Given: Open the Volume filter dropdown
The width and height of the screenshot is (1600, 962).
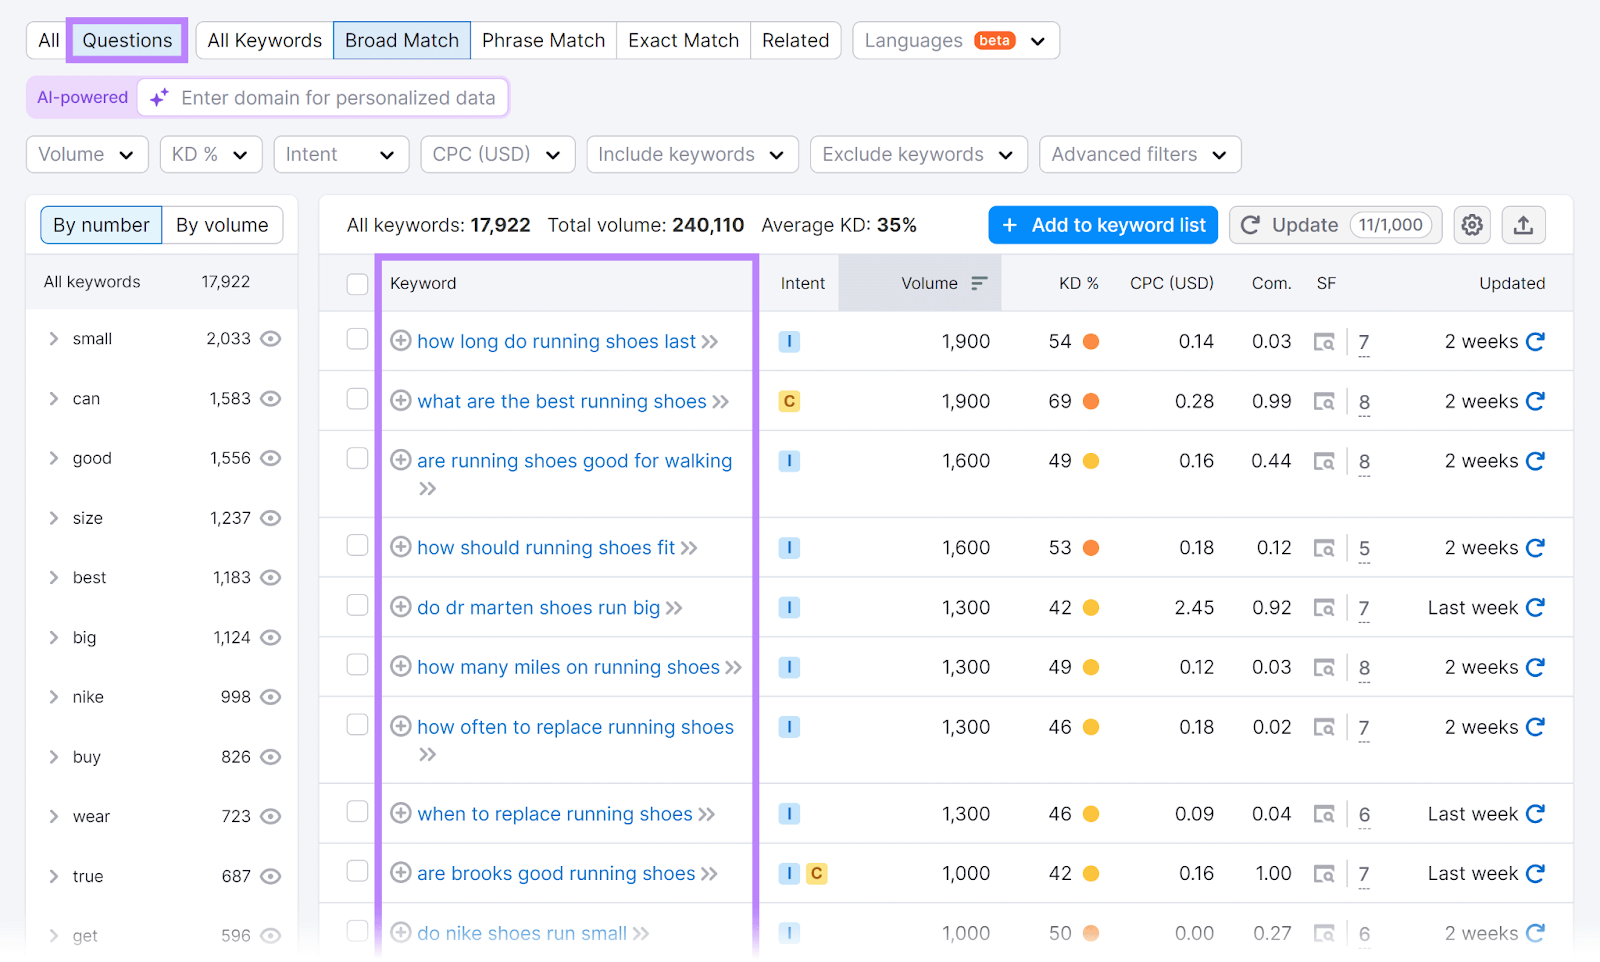Looking at the screenshot, I should [86, 154].
